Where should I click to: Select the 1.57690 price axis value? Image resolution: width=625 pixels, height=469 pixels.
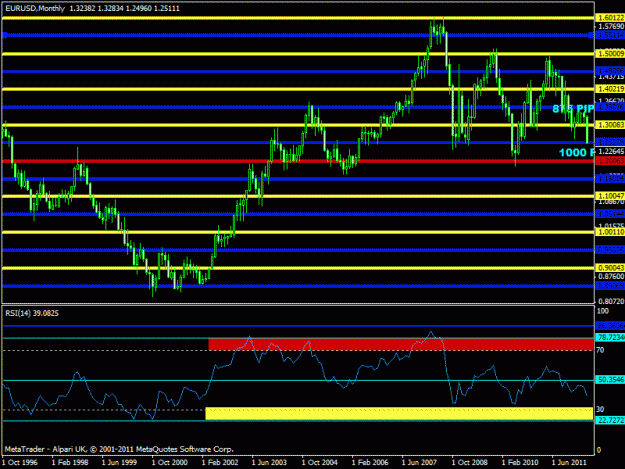coord(611,26)
